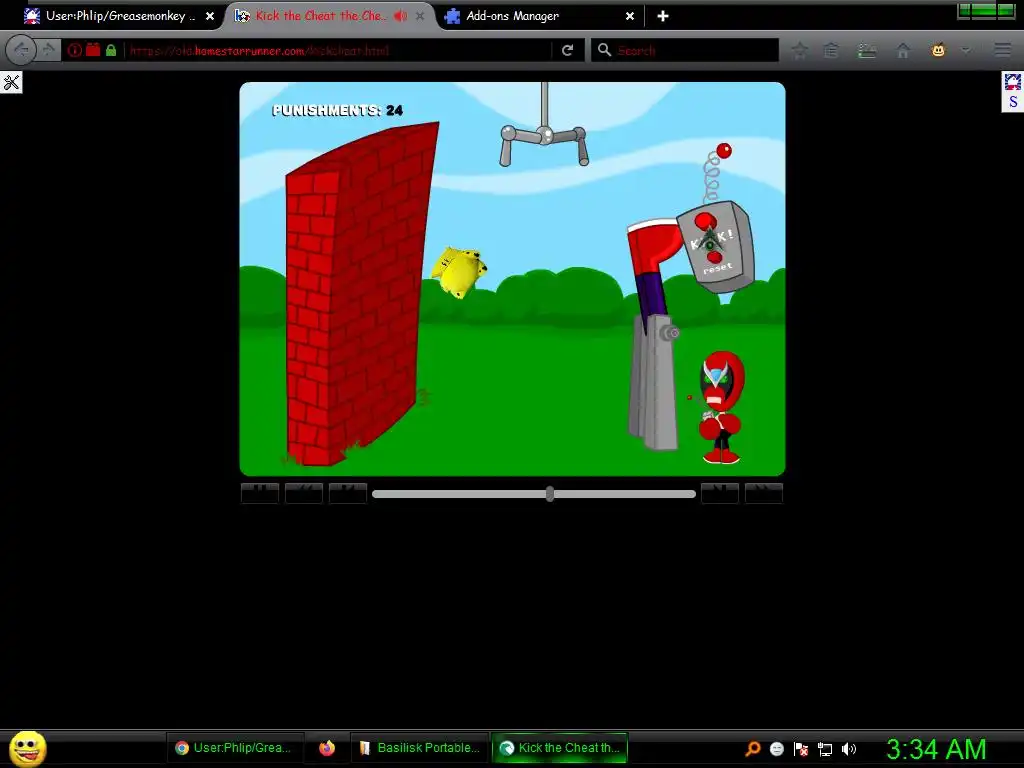The height and width of the screenshot is (768, 1024).
Task: Click the round face tray icon
Action: coord(776,748)
